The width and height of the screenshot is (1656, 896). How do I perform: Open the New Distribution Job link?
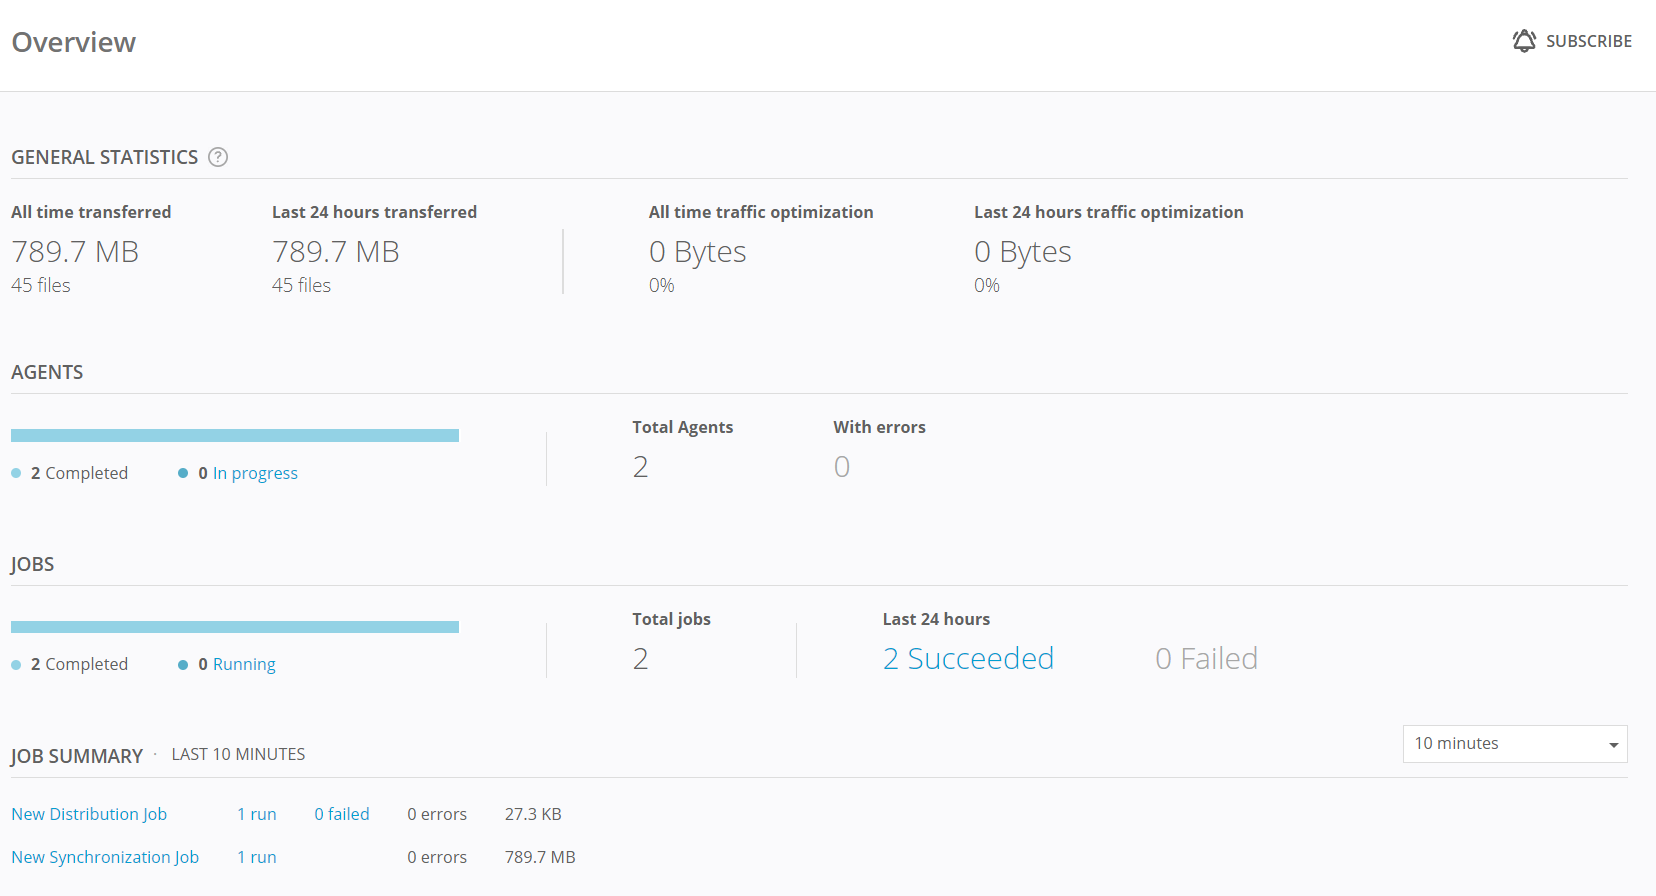click(x=89, y=814)
